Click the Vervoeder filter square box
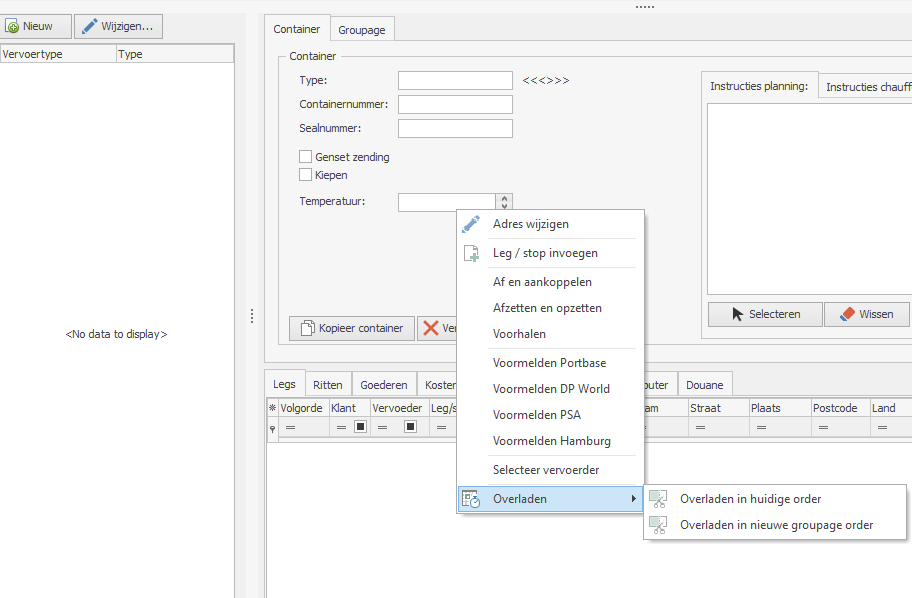The image size is (912, 598). [411, 427]
